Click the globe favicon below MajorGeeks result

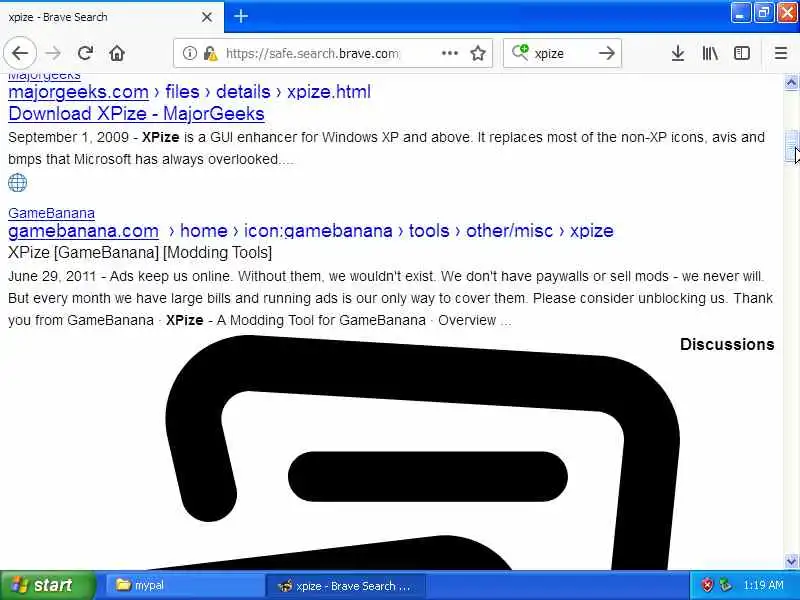pos(17,183)
